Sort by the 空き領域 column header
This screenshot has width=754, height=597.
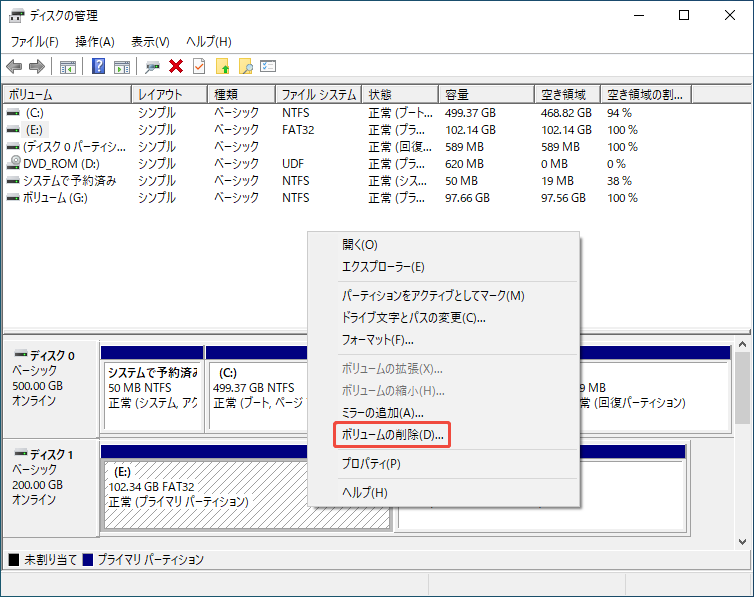coord(568,95)
